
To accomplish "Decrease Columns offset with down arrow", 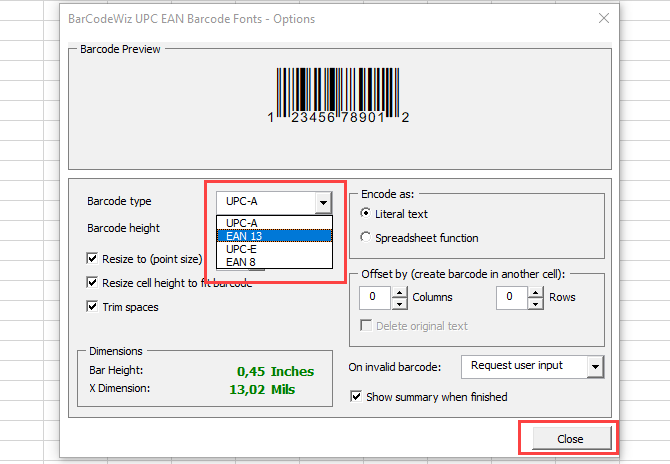I will click(400, 304).
